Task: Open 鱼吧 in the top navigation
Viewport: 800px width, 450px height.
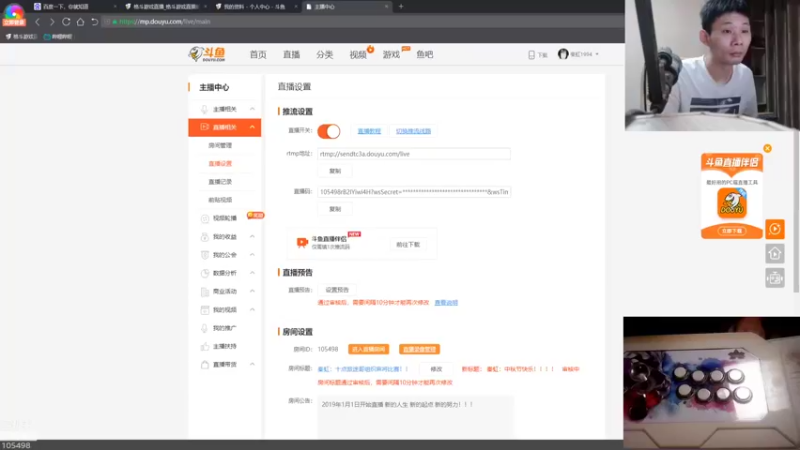Action: (x=424, y=55)
